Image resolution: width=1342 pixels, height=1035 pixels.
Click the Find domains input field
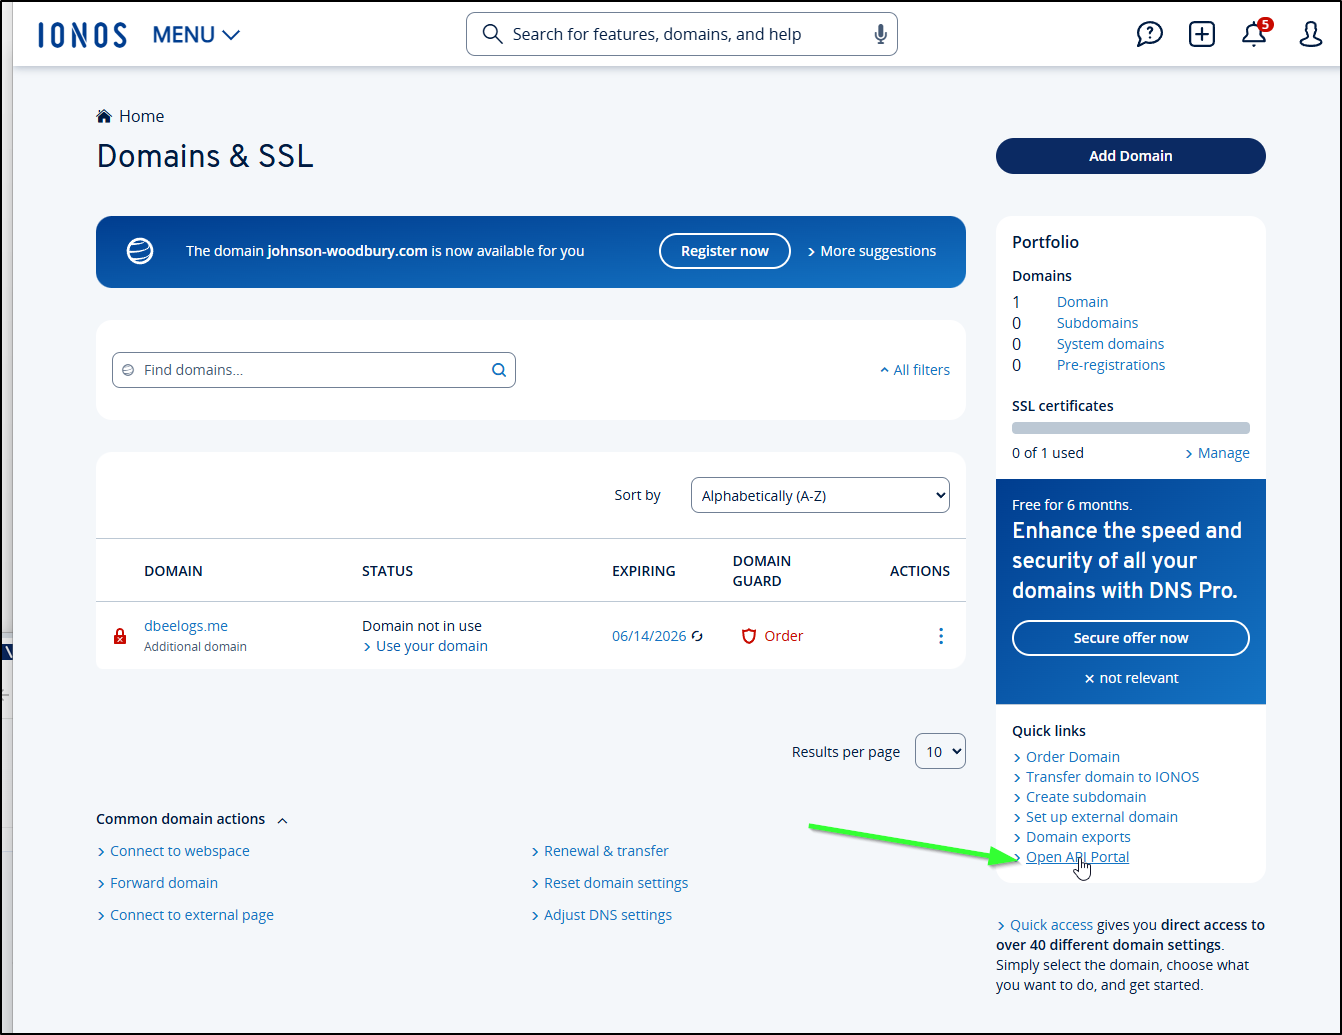click(310, 370)
